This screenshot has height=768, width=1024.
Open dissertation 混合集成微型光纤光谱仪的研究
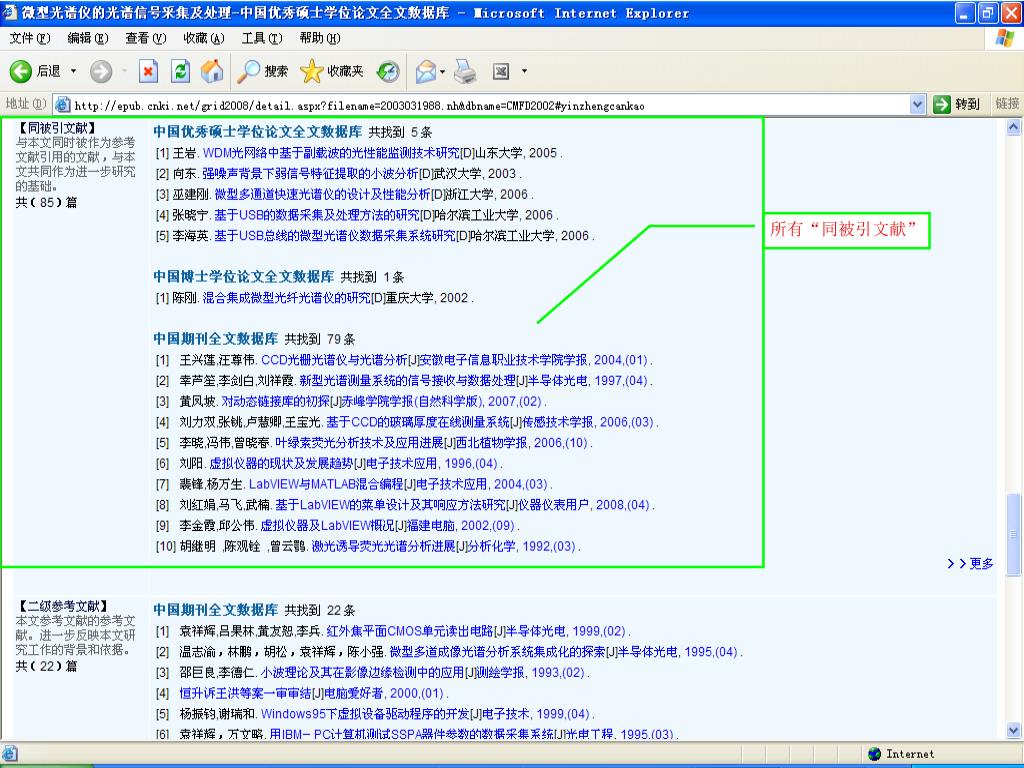[x=287, y=298]
